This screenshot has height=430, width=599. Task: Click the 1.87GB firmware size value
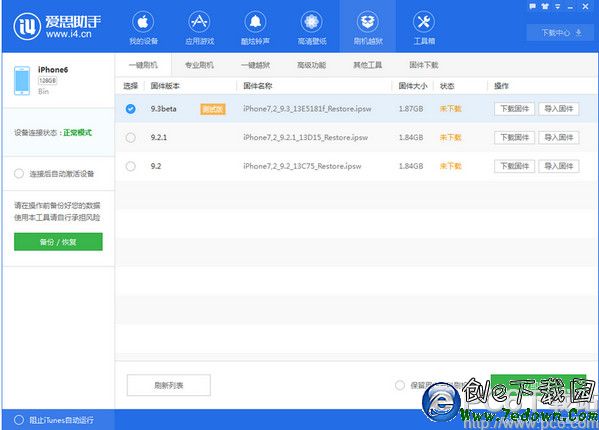411,109
